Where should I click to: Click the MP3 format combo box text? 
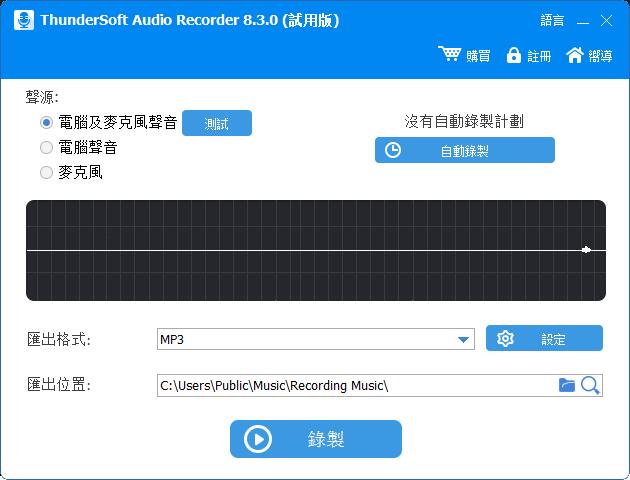pos(172,339)
